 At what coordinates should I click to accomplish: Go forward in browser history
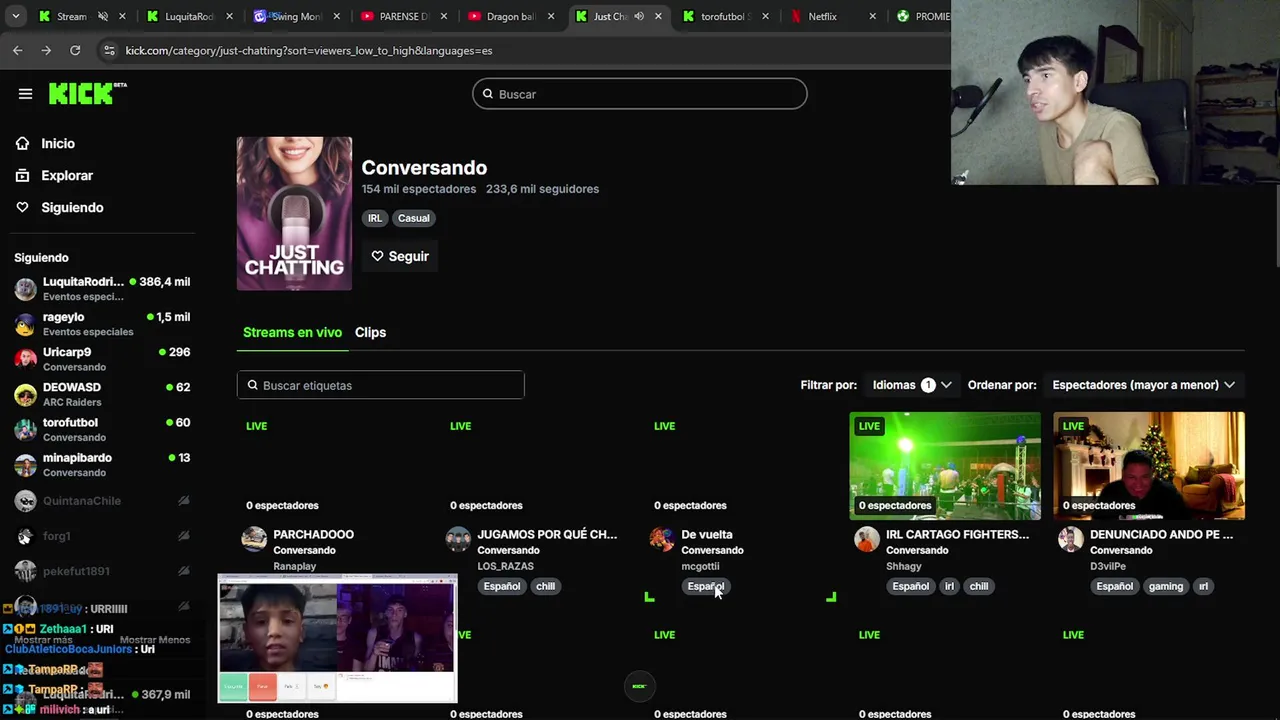click(x=46, y=50)
